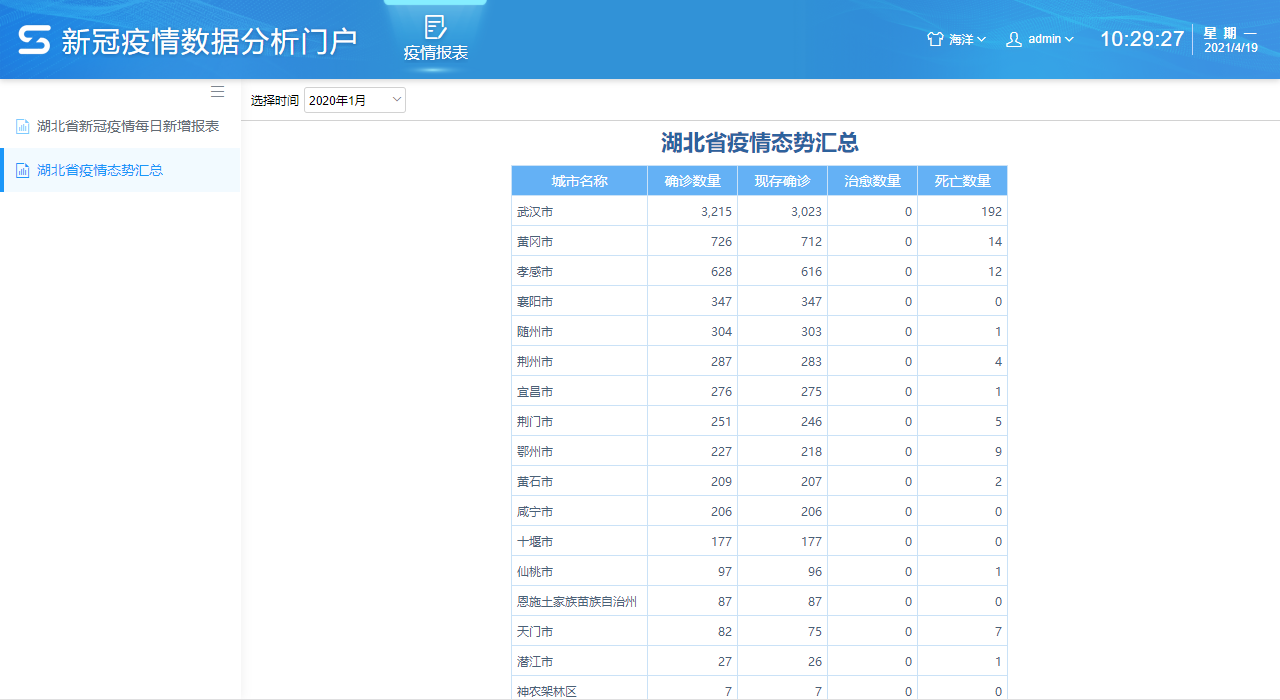Click chart icon beside 湖北省新冠疫情每日新增报表
Viewport: 1280px width, 700px height.
tap(22, 126)
